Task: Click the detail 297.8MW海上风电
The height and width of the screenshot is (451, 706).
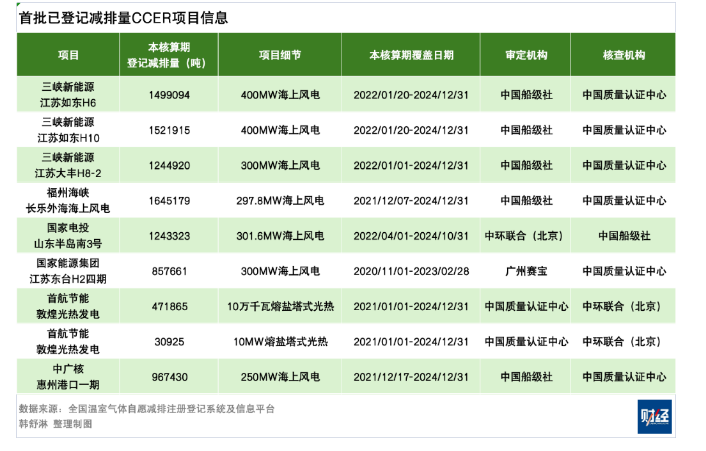Action: [x=280, y=201]
